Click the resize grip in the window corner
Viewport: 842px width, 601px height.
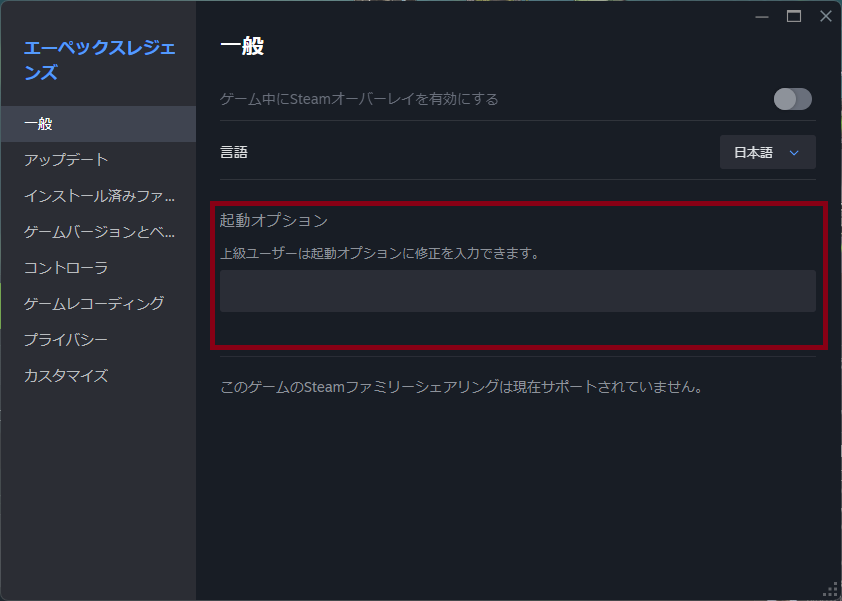click(830, 589)
